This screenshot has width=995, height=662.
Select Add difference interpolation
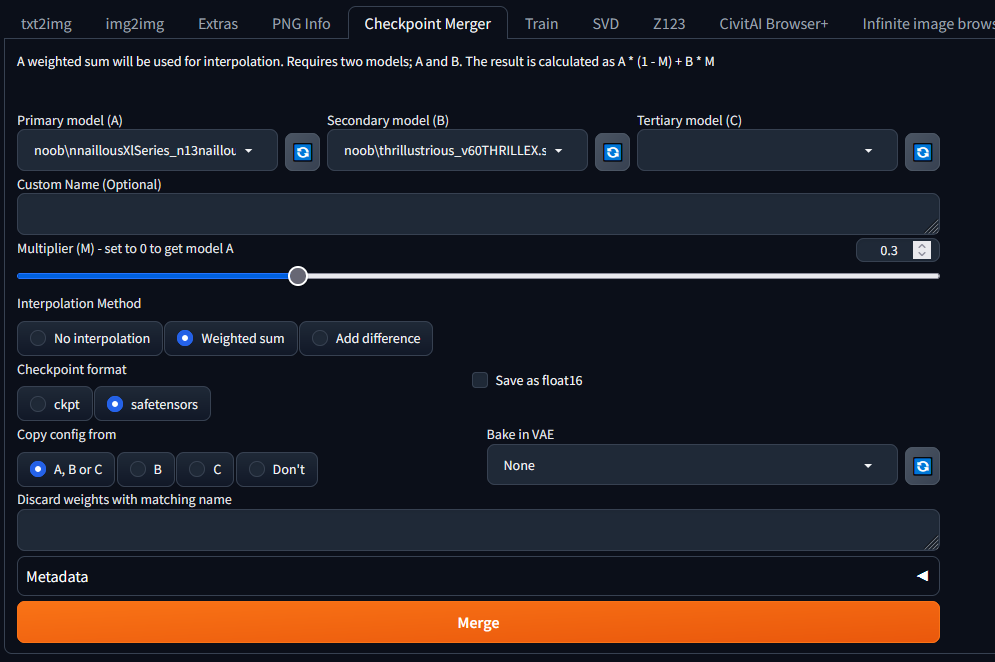[366, 338]
